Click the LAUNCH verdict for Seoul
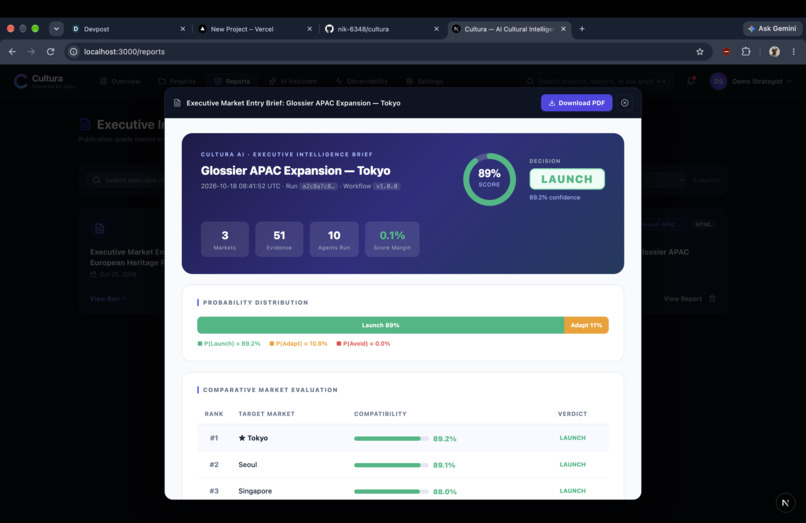806x523 pixels. click(x=573, y=464)
